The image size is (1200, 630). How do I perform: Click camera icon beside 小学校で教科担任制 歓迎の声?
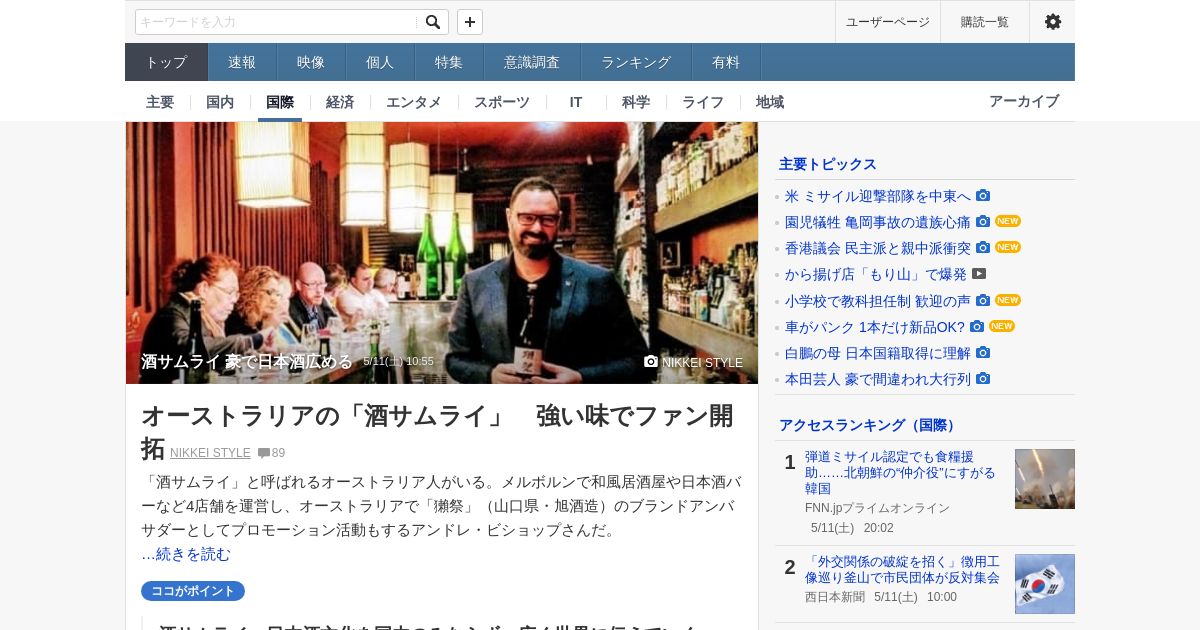[x=983, y=300]
